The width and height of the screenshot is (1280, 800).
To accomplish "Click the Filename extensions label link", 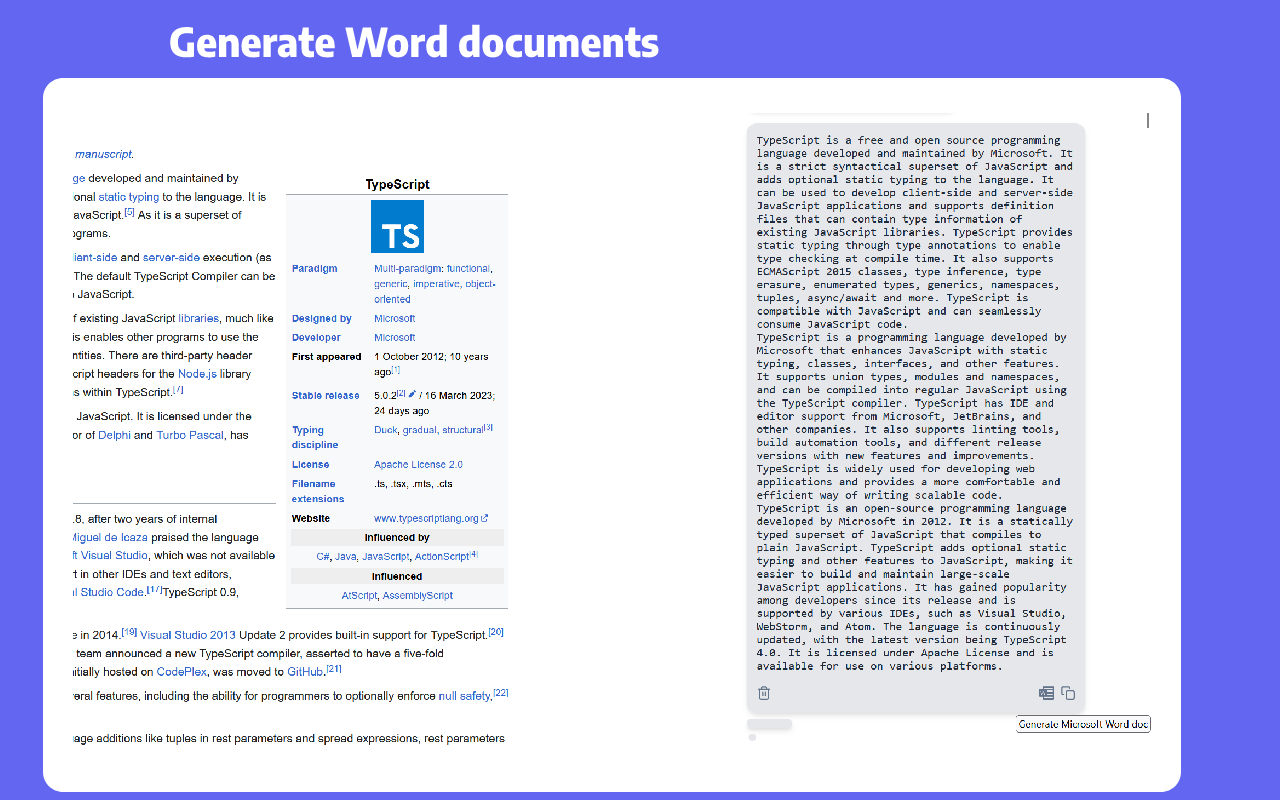I will [x=318, y=491].
